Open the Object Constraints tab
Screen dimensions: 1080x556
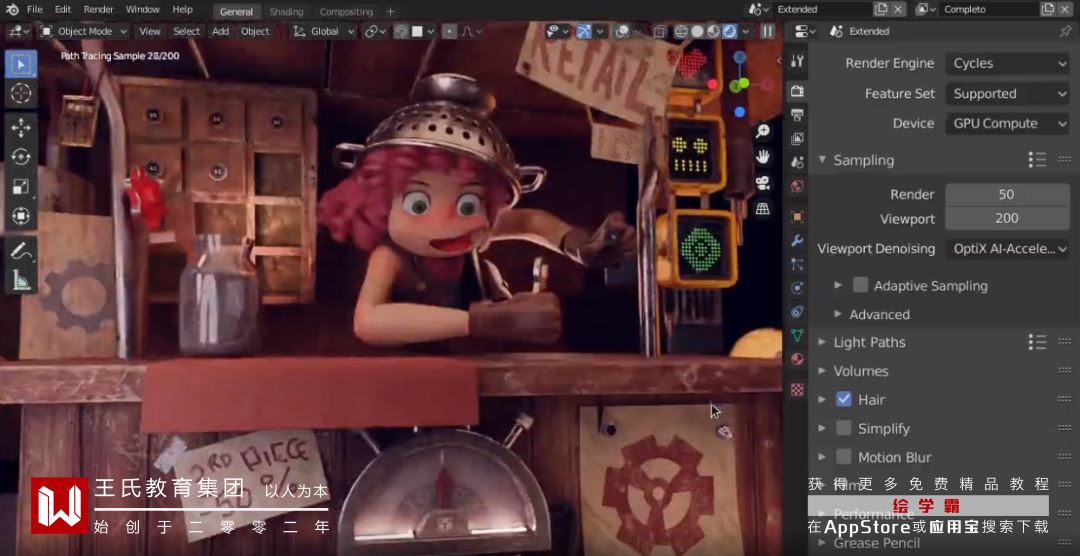(x=798, y=312)
